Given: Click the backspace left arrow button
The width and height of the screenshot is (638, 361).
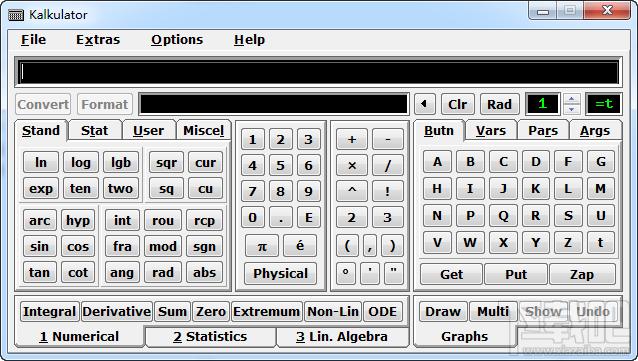Looking at the screenshot, I should [425, 104].
